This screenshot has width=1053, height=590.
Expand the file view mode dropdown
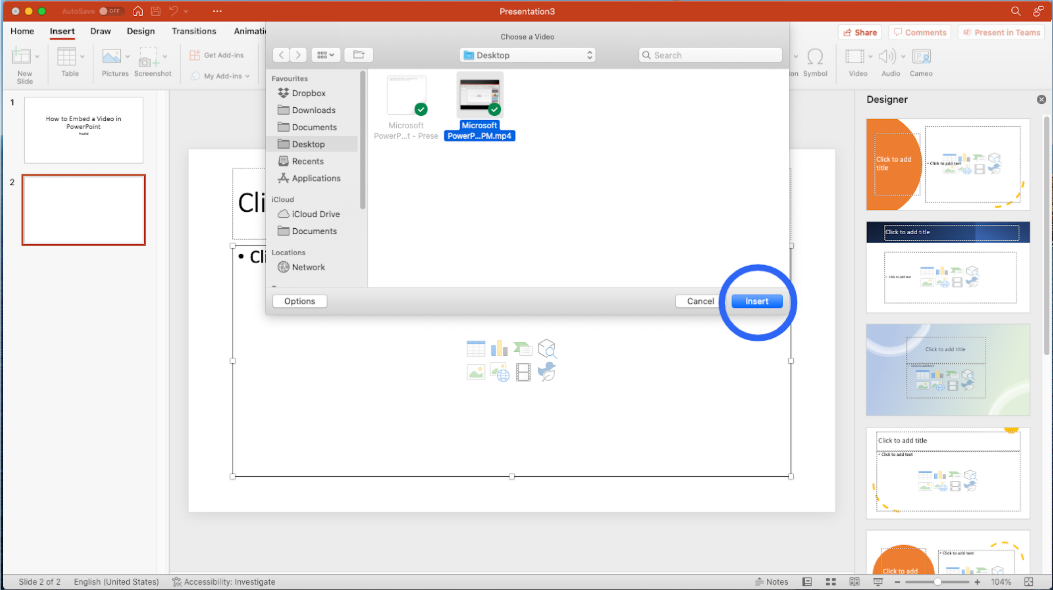[x=325, y=55]
